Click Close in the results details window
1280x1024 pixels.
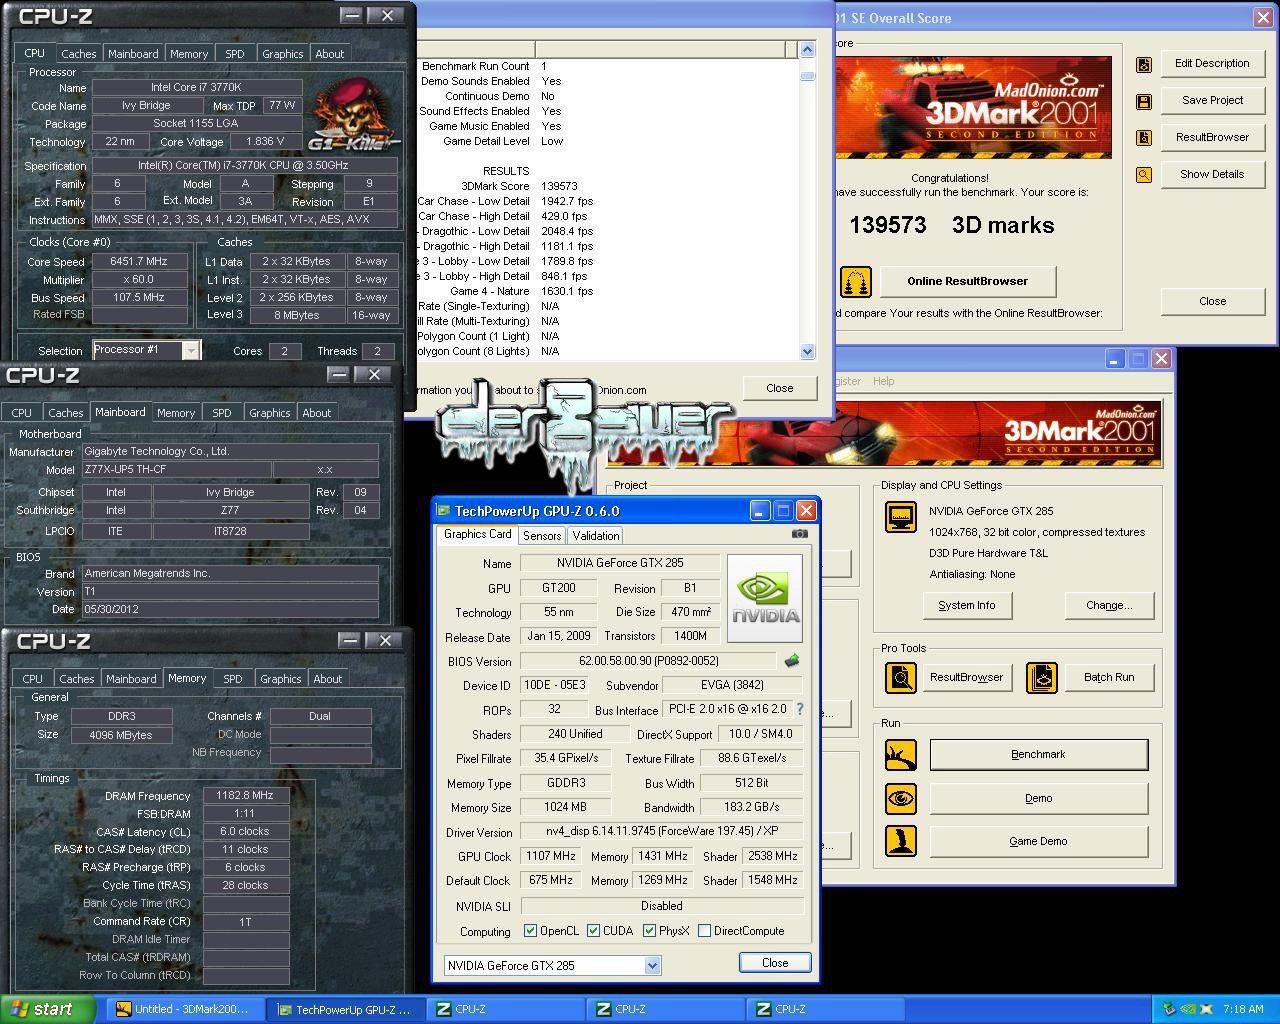click(x=780, y=388)
